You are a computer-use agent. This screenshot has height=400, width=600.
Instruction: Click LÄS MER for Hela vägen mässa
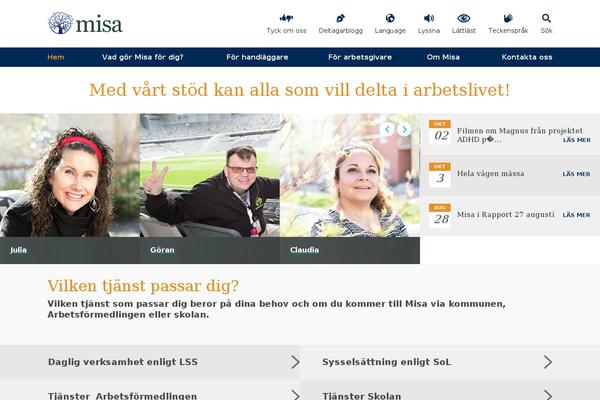pos(576,174)
